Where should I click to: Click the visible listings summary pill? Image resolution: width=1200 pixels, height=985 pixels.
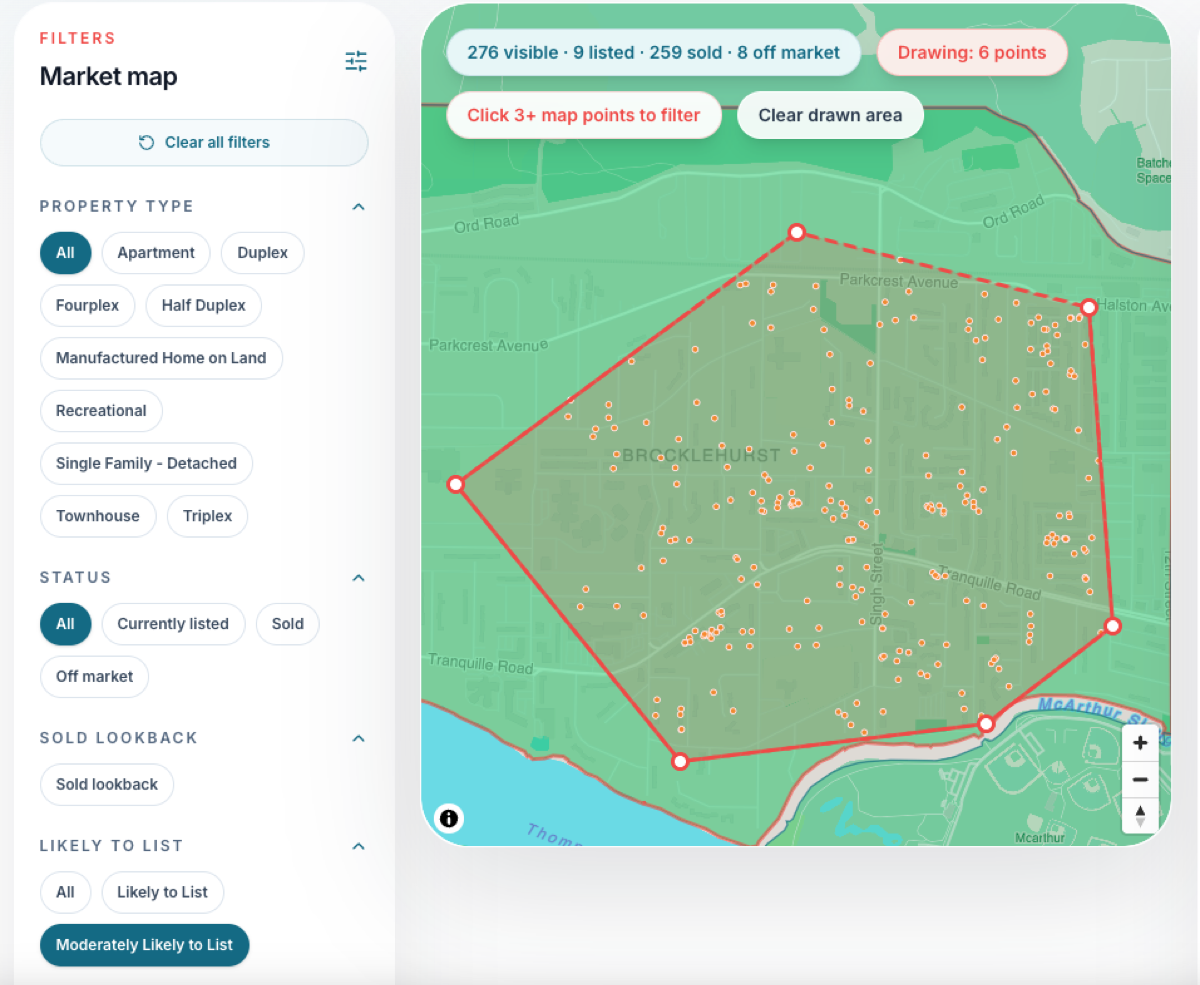click(x=654, y=53)
